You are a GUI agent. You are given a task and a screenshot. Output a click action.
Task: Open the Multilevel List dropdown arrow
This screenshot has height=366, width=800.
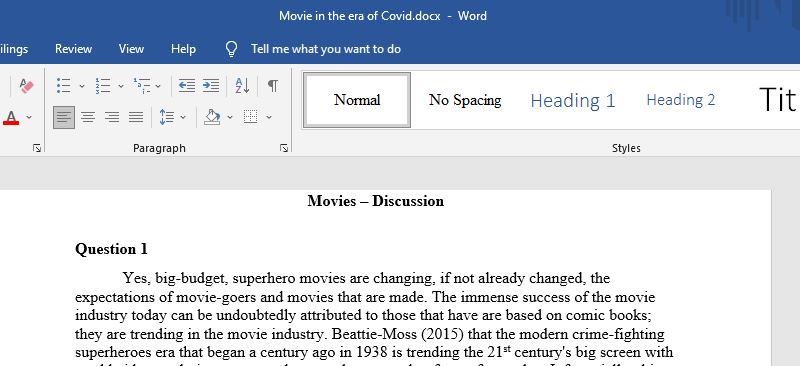coord(158,86)
